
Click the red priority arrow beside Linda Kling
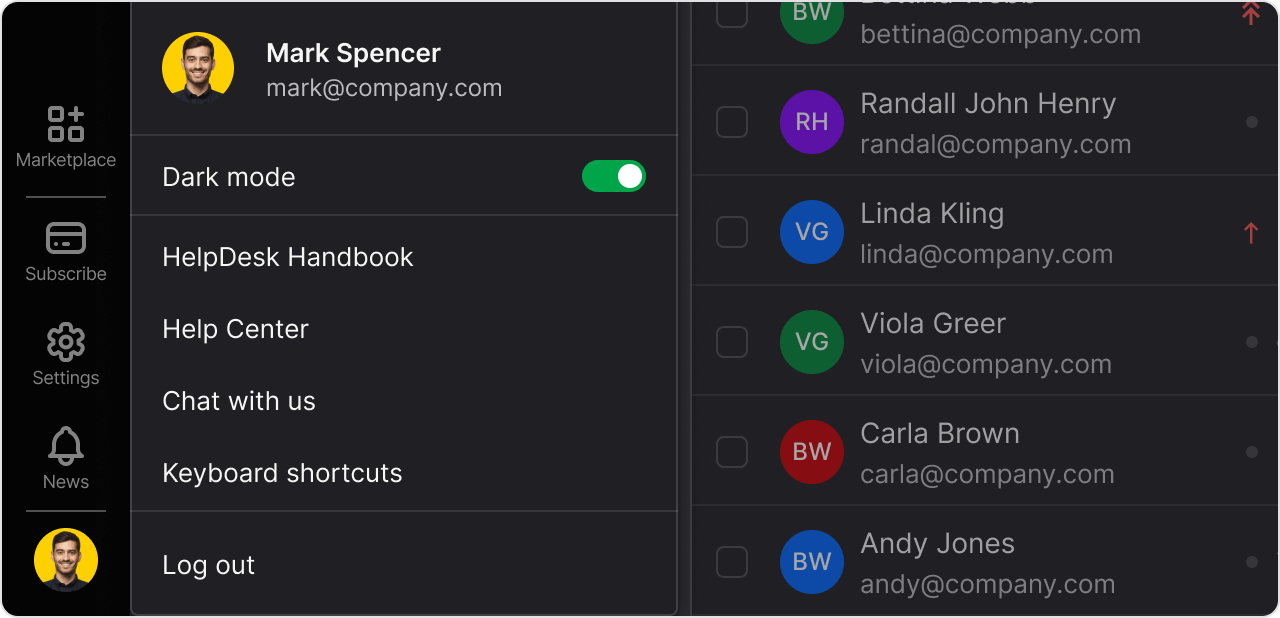1251,232
